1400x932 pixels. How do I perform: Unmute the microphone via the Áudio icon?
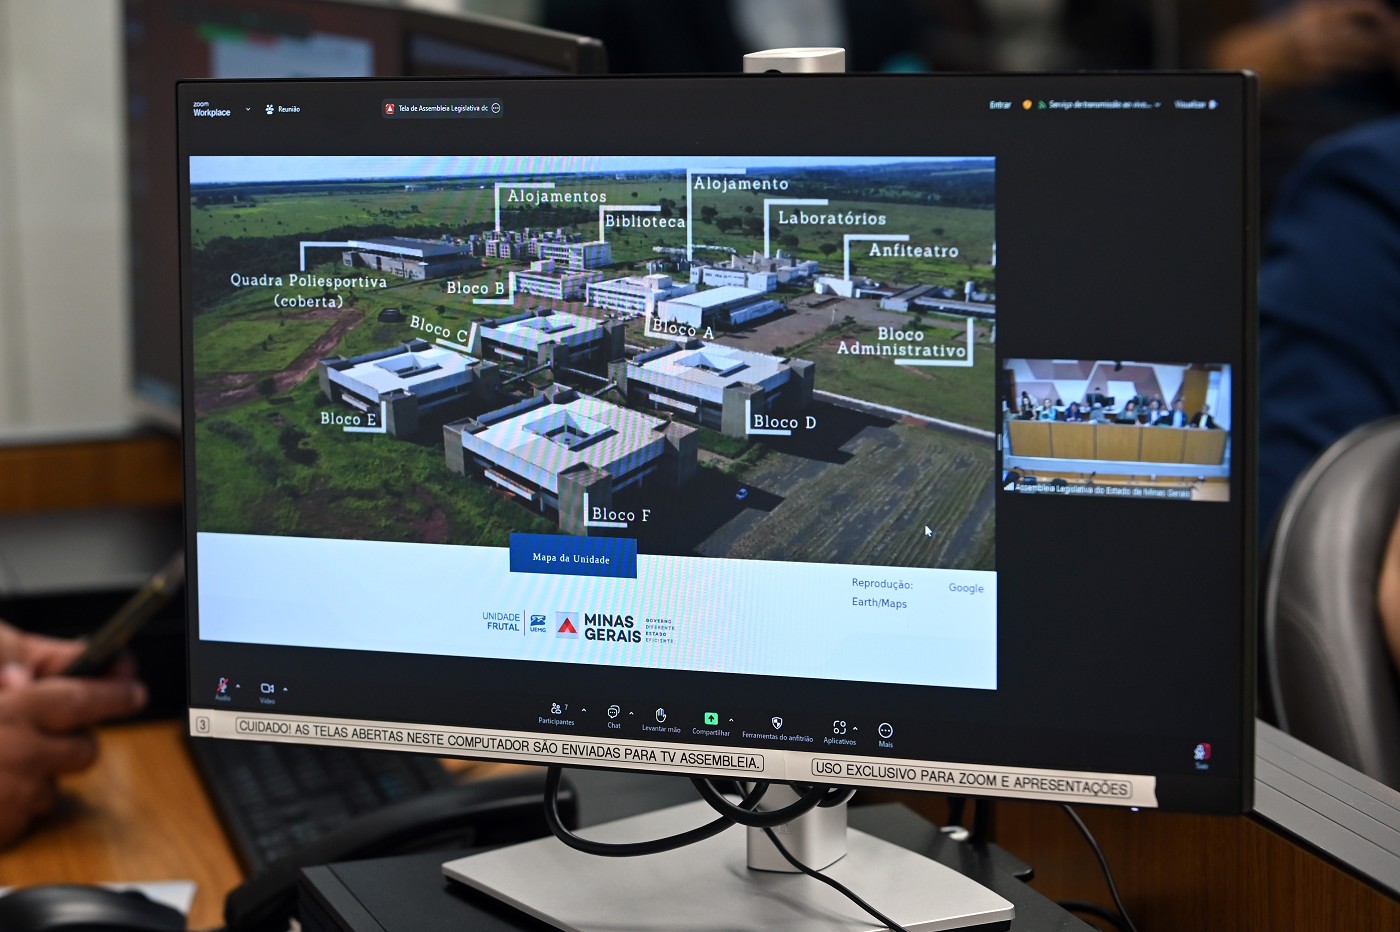[x=222, y=686]
